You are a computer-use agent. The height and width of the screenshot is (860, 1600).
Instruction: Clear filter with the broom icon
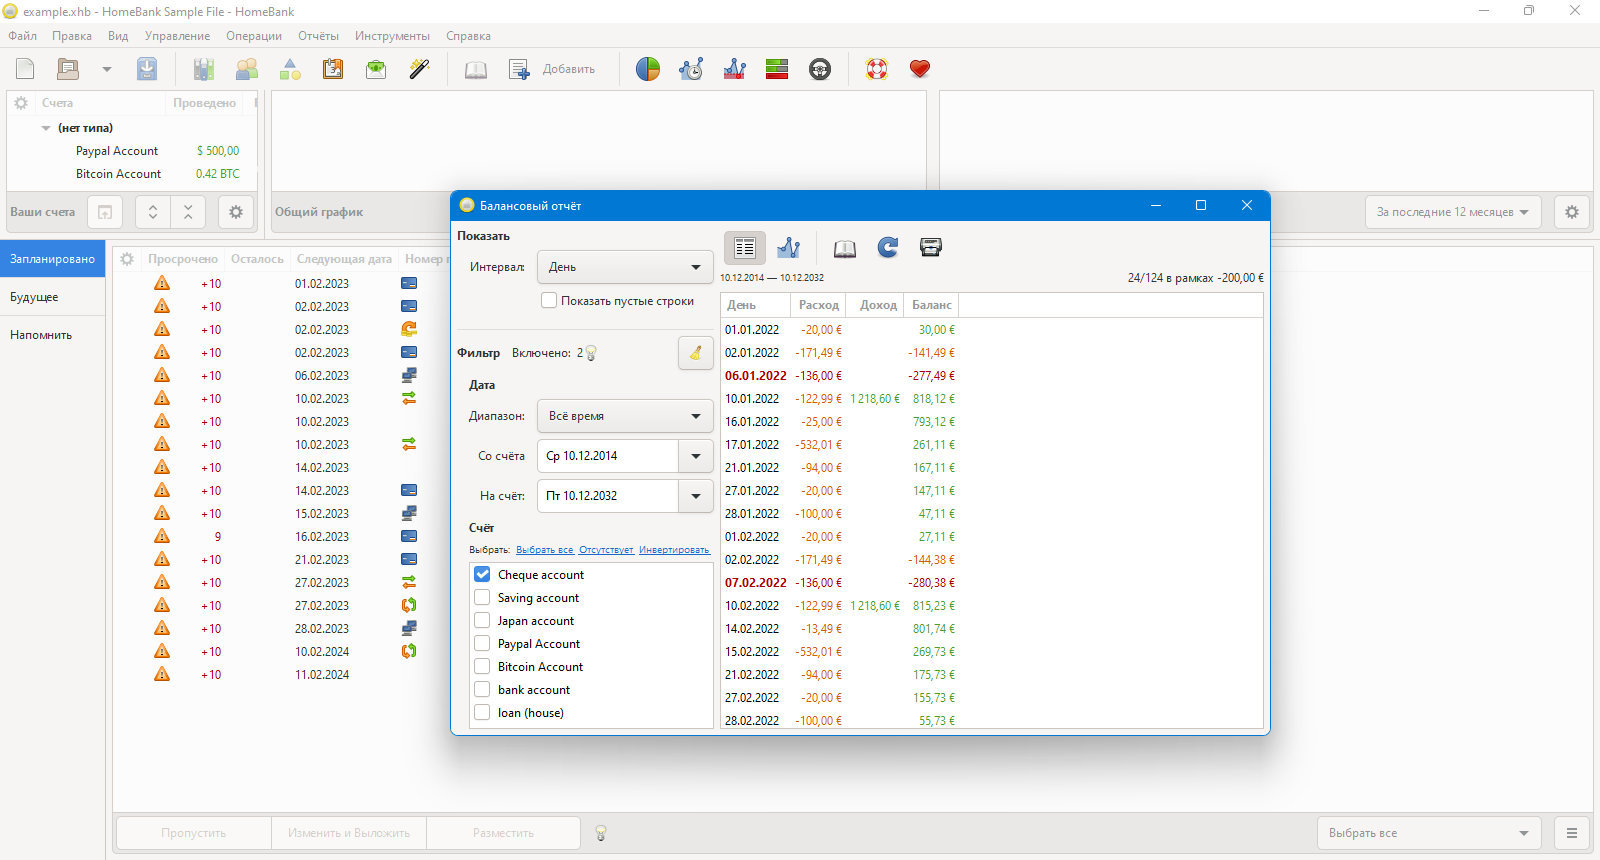tap(696, 353)
